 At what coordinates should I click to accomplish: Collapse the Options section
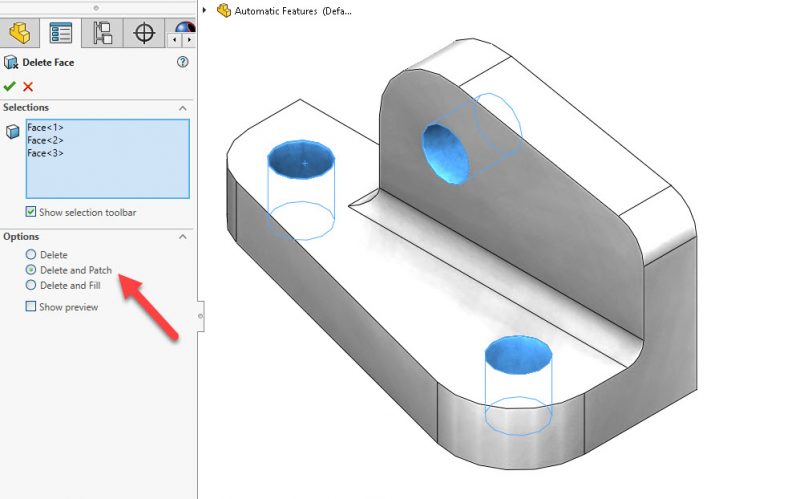(183, 236)
